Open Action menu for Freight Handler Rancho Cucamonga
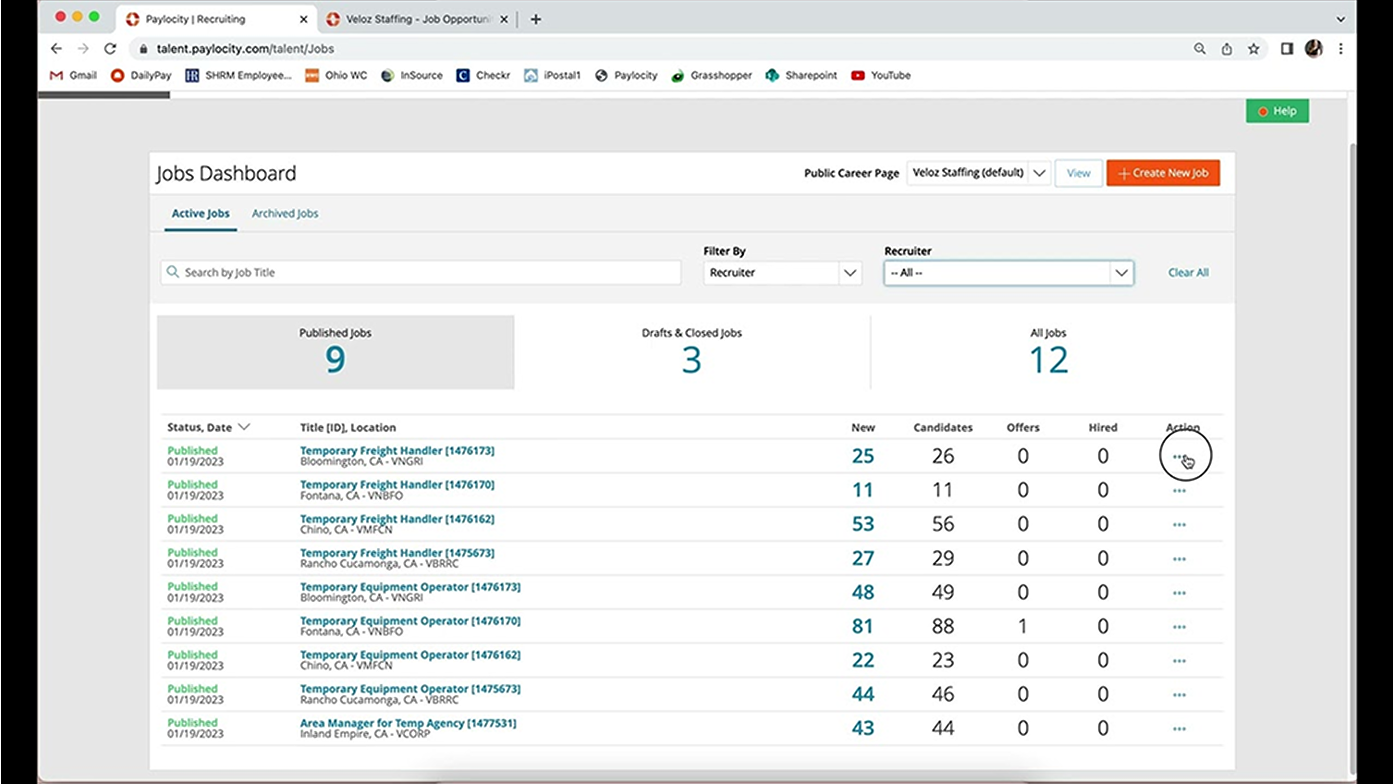This screenshot has height=784, width=1393. click(1179, 558)
